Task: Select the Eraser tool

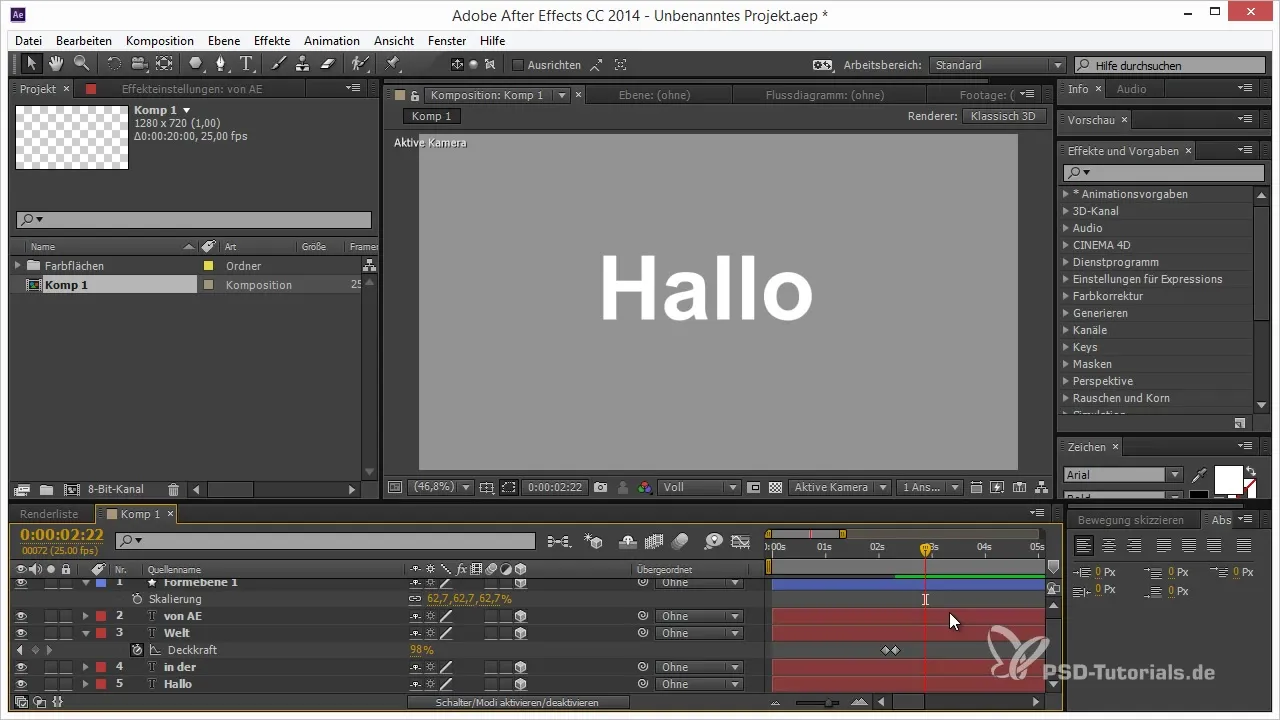Action: point(328,64)
